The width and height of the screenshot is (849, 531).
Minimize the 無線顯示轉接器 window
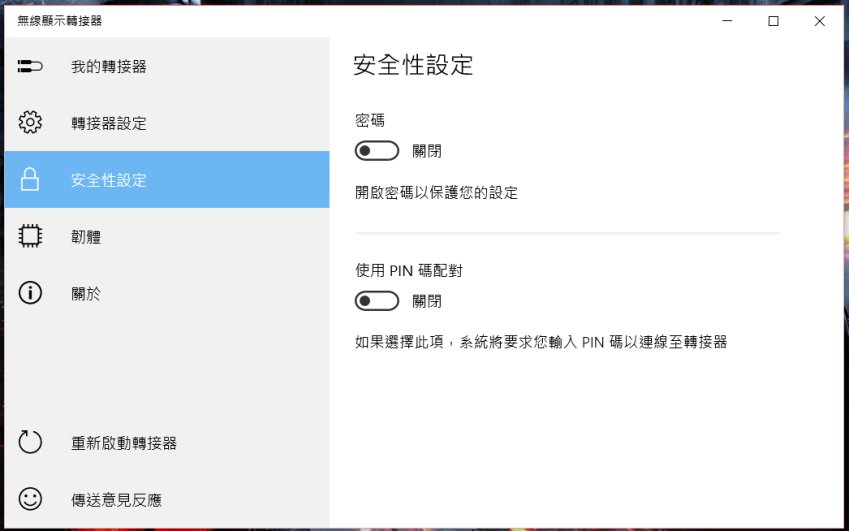pos(727,21)
